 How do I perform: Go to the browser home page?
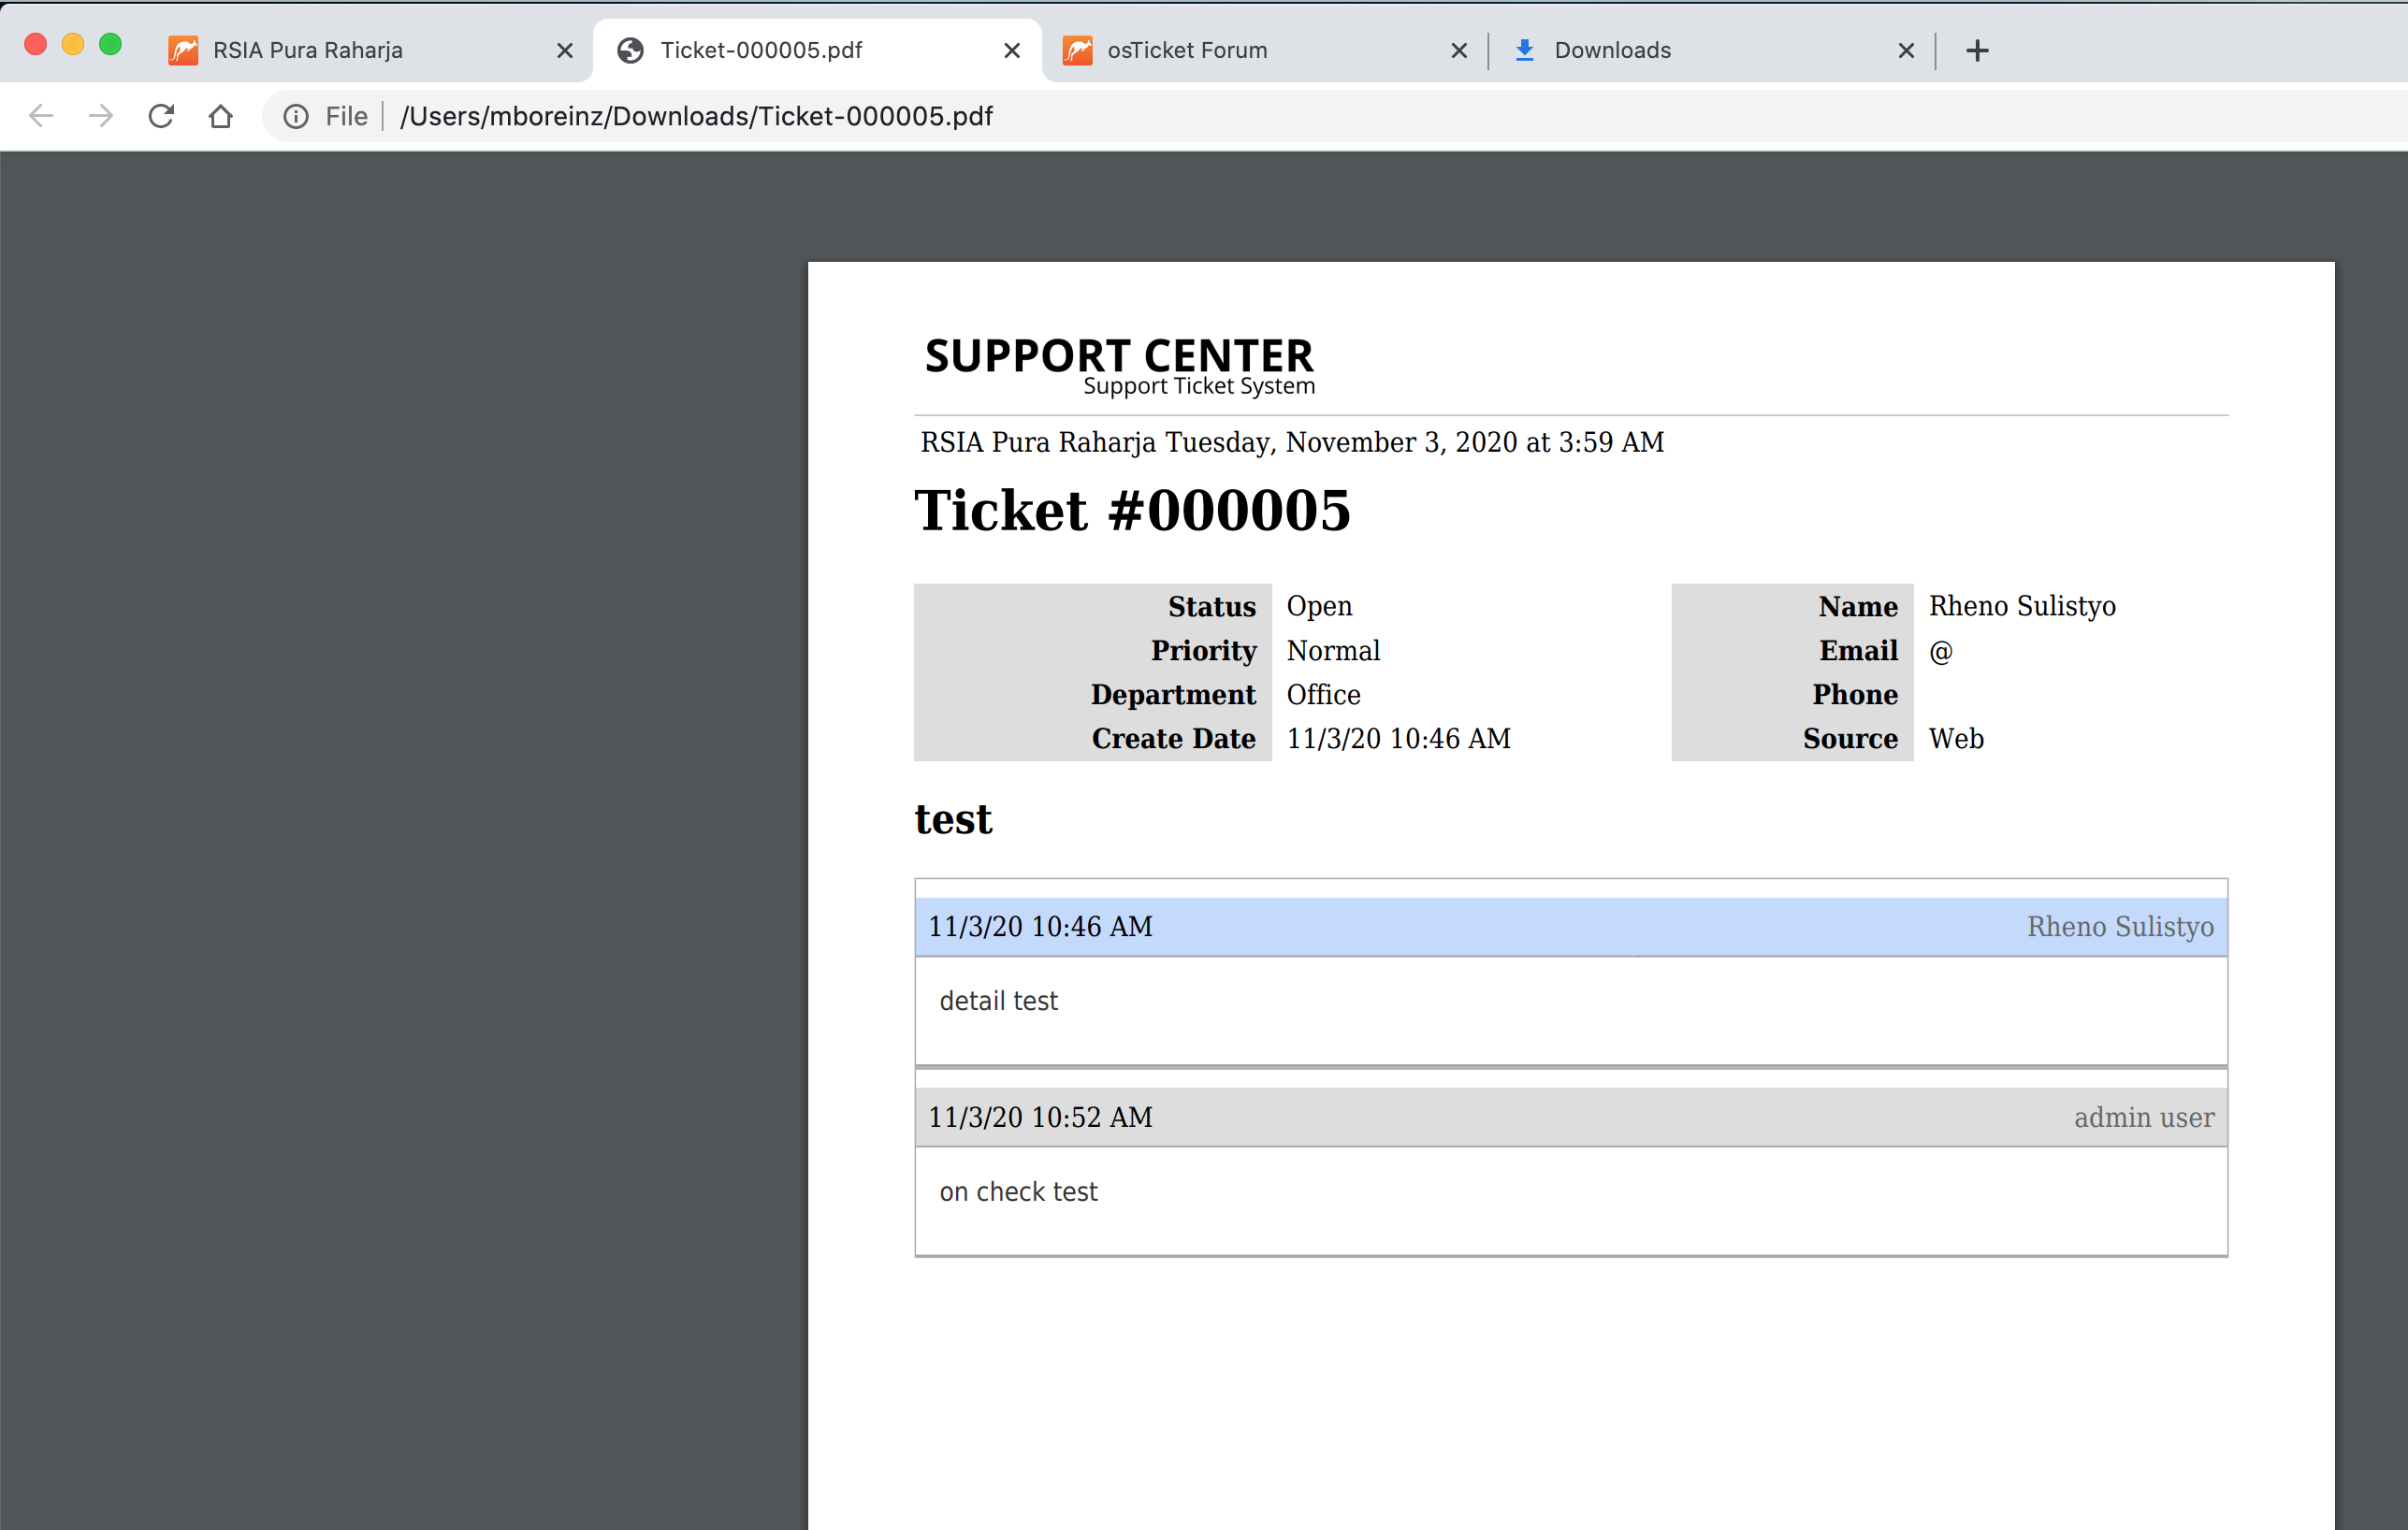pos(221,116)
